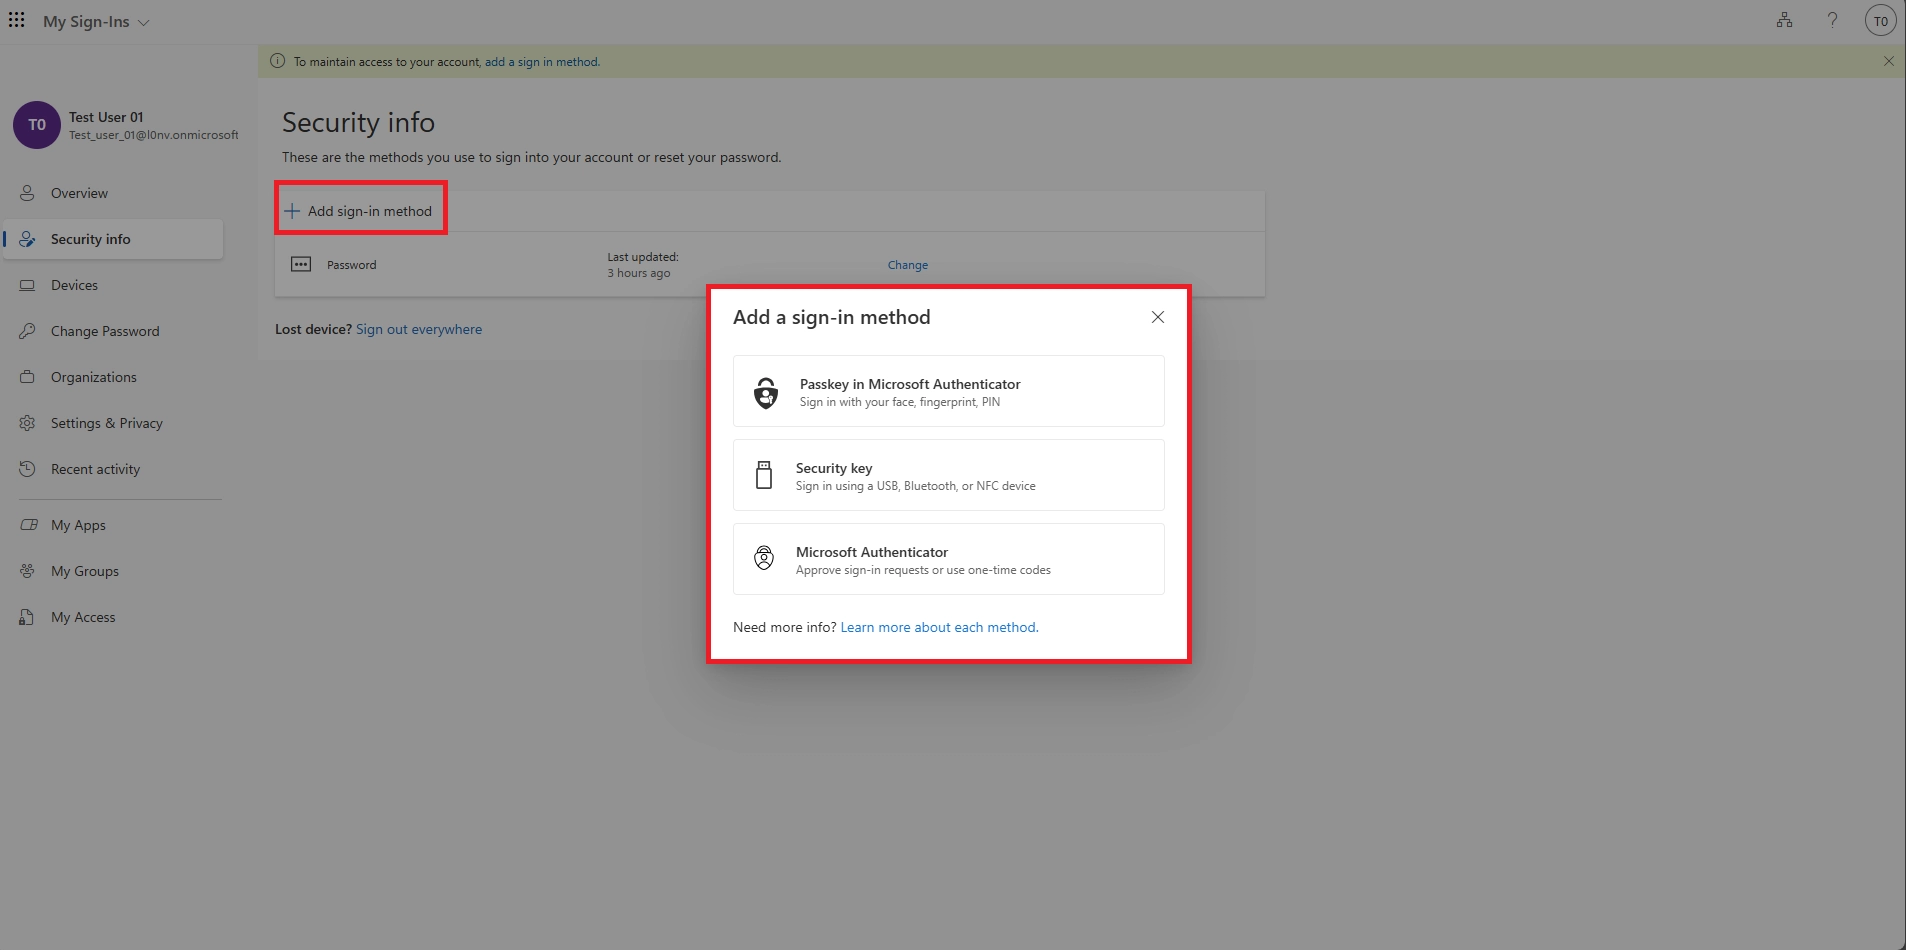Expand the My Sign-Ins dropdown chevron
The height and width of the screenshot is (950, 1906).
click(144, 23)
